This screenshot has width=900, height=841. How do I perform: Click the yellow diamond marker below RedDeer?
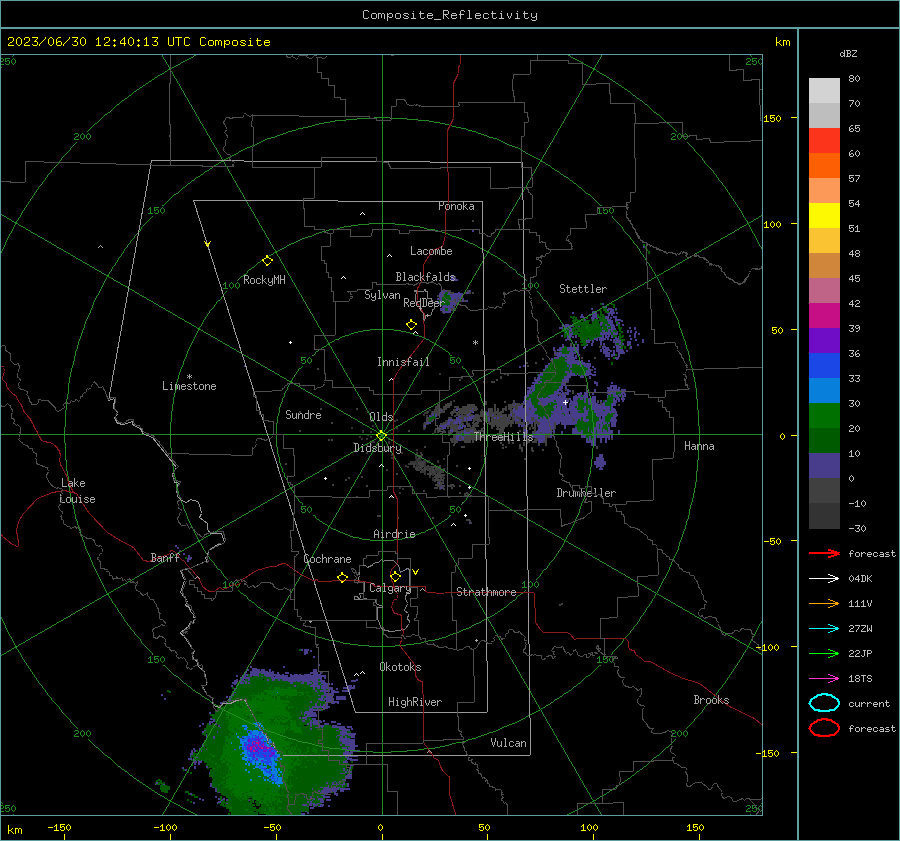(411, 324)
